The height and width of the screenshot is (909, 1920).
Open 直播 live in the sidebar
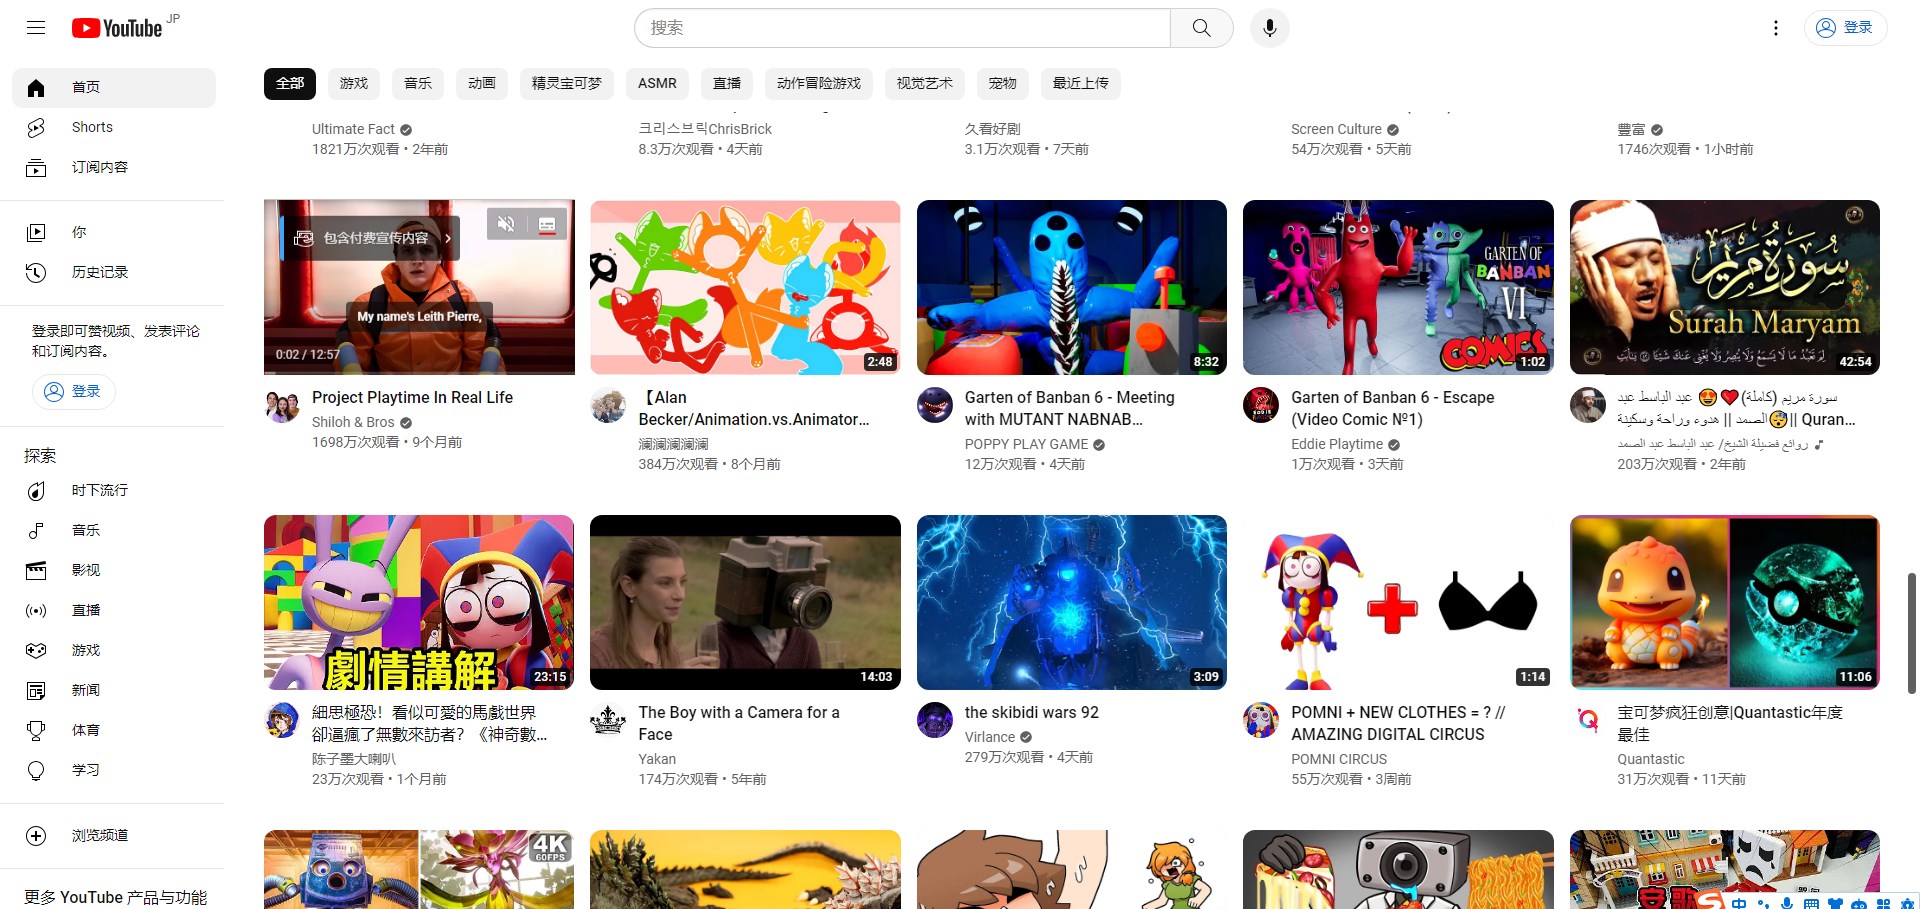click(x=114, y=610)
